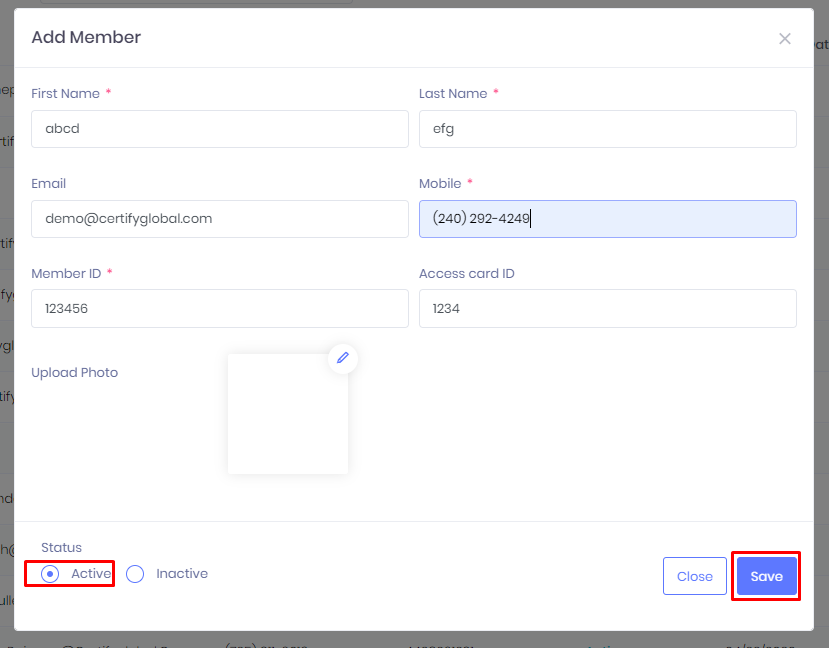The image size is (829, 648).
Task: Click the Add Member dialog title
Action: [x=86, y=38]
